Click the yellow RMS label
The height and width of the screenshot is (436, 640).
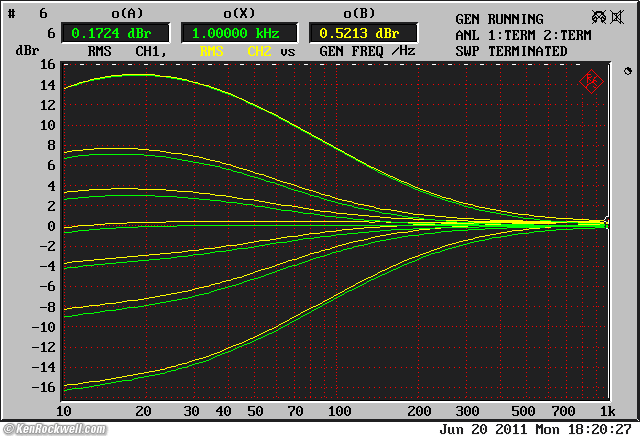(x=211, y=51)
